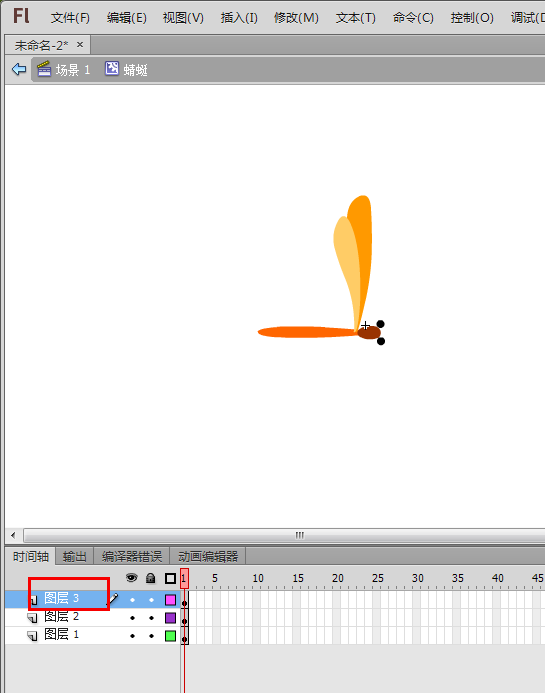Select keyframe 1 on 图层 3
Screen dimensions: 545x693
[184, 600]
